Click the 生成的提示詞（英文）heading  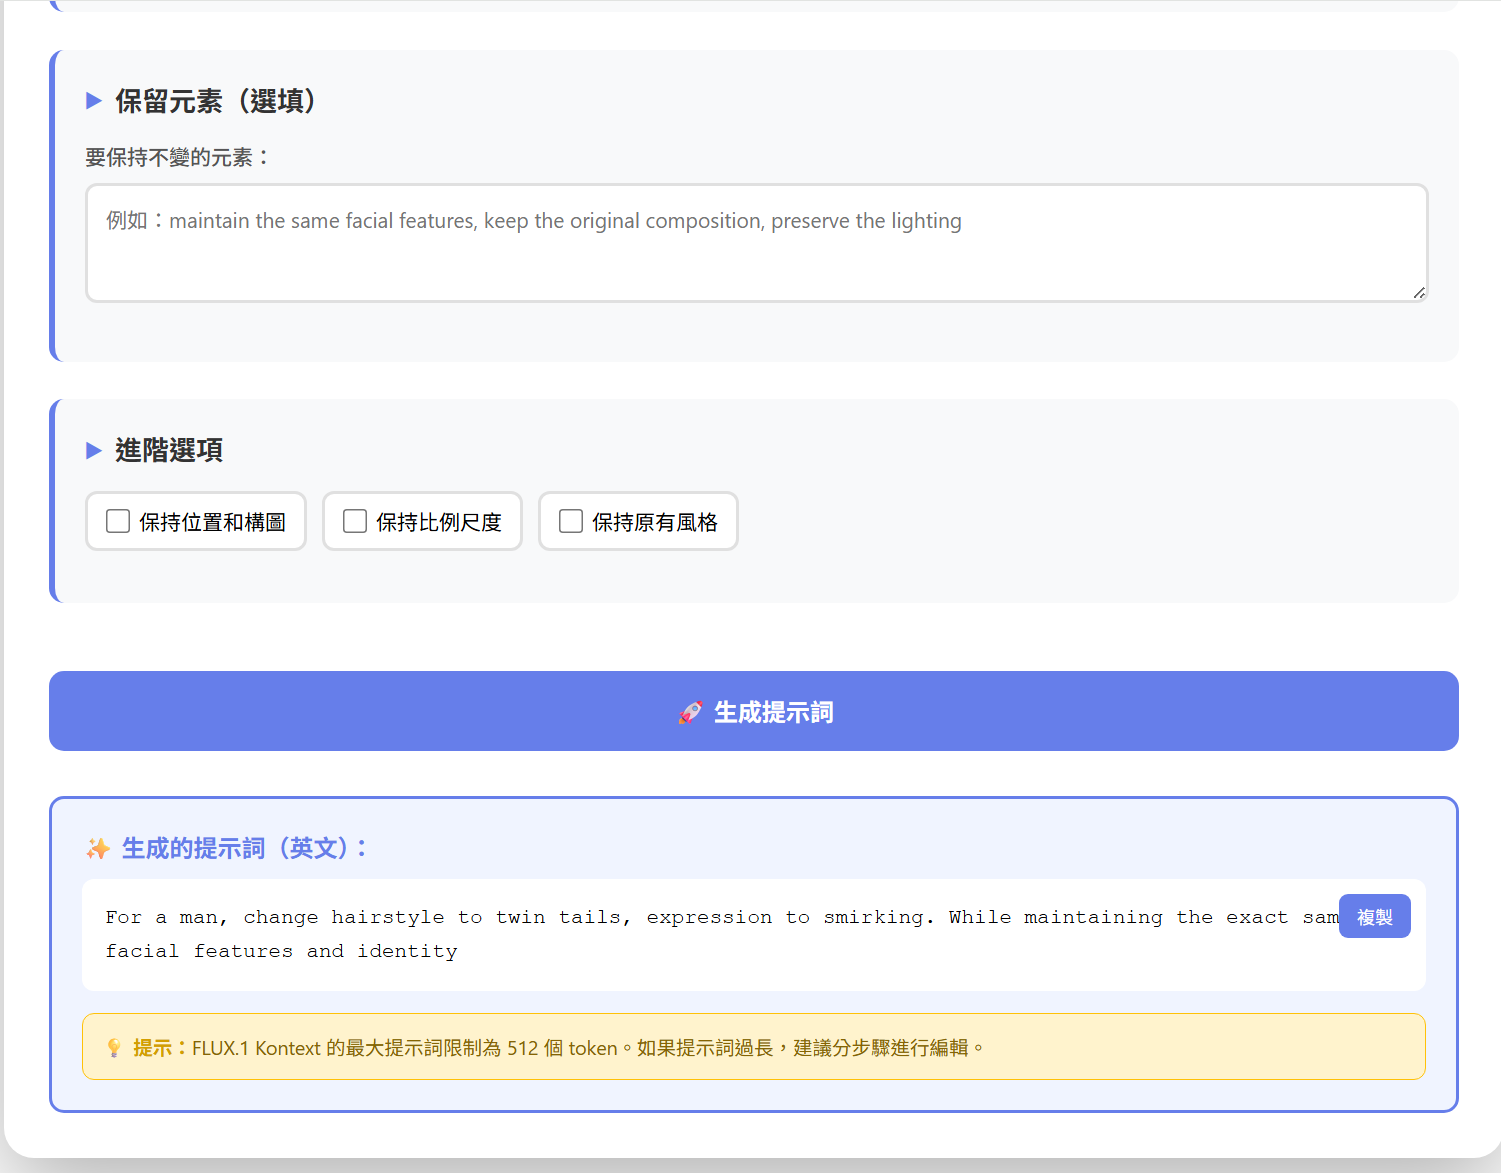245,849
